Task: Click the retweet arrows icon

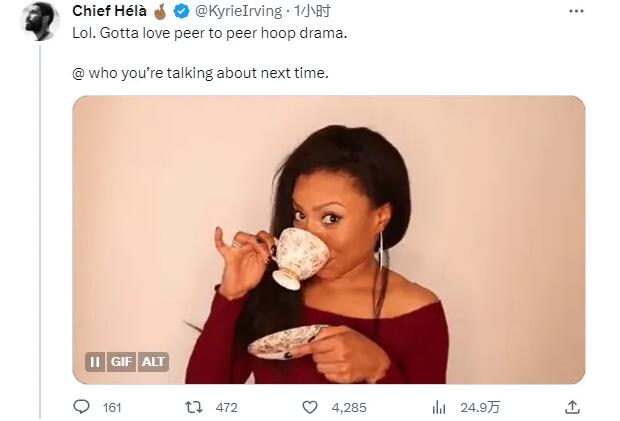Action: [195, 407]
